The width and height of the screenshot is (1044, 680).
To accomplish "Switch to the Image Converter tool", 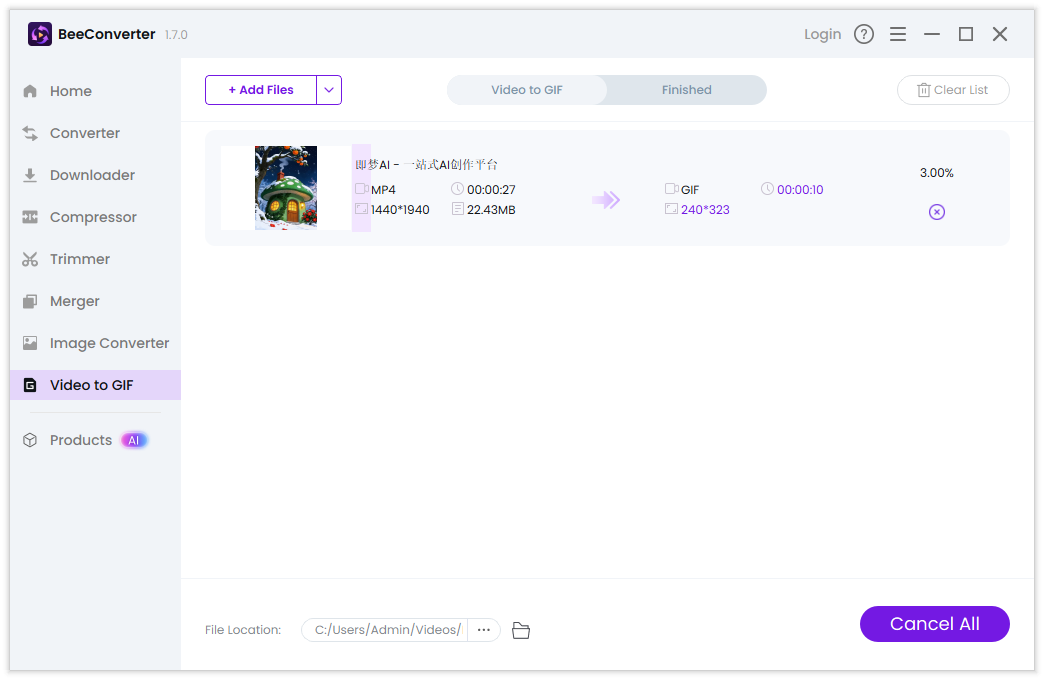I will [x=109, y=342].
